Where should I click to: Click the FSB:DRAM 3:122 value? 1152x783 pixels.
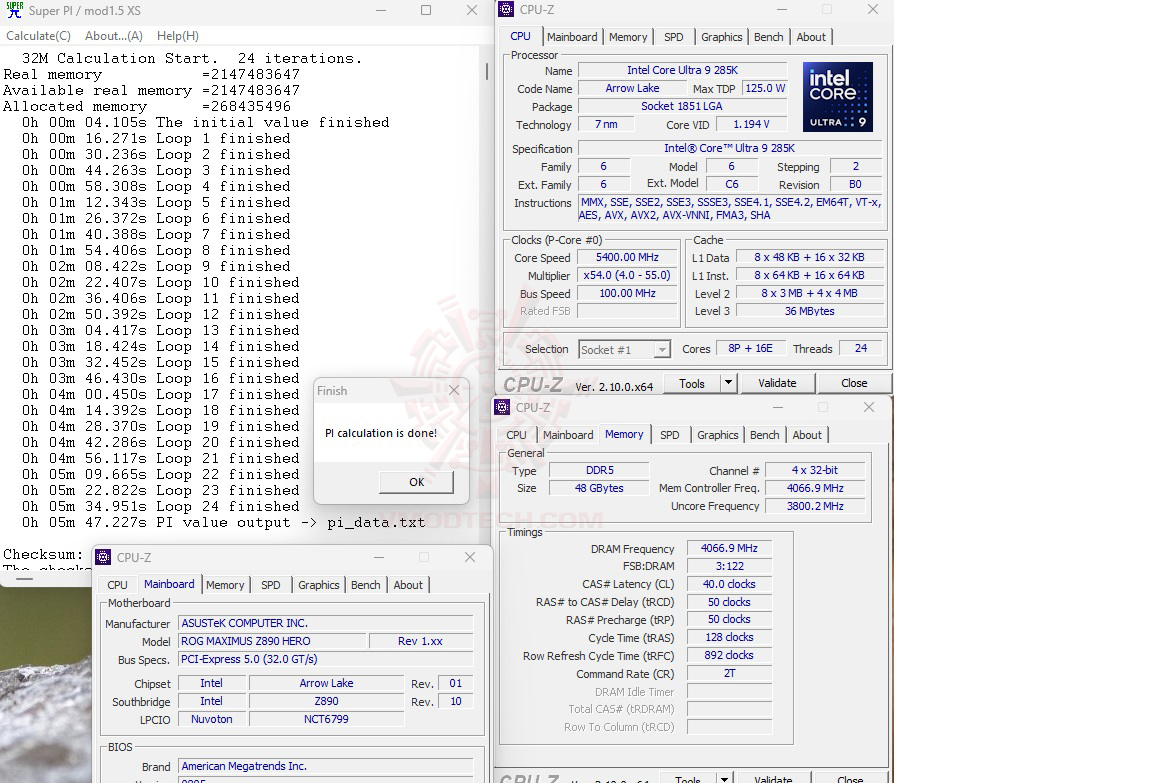729,566
